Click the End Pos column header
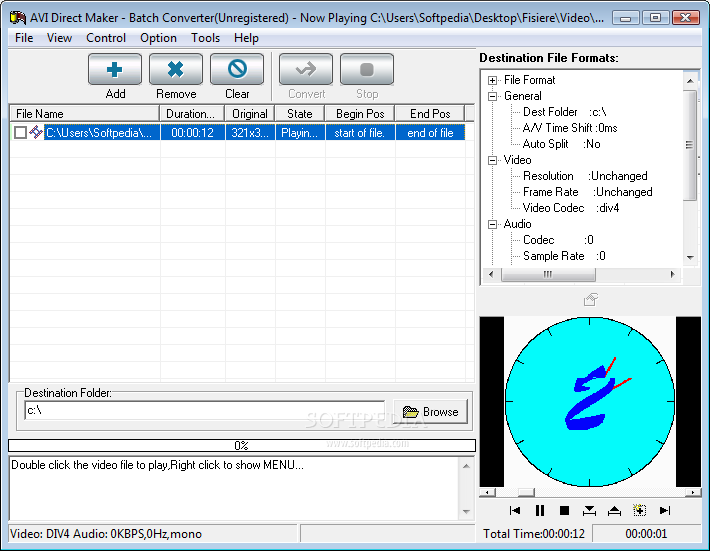710x551 pixels. 430,114
